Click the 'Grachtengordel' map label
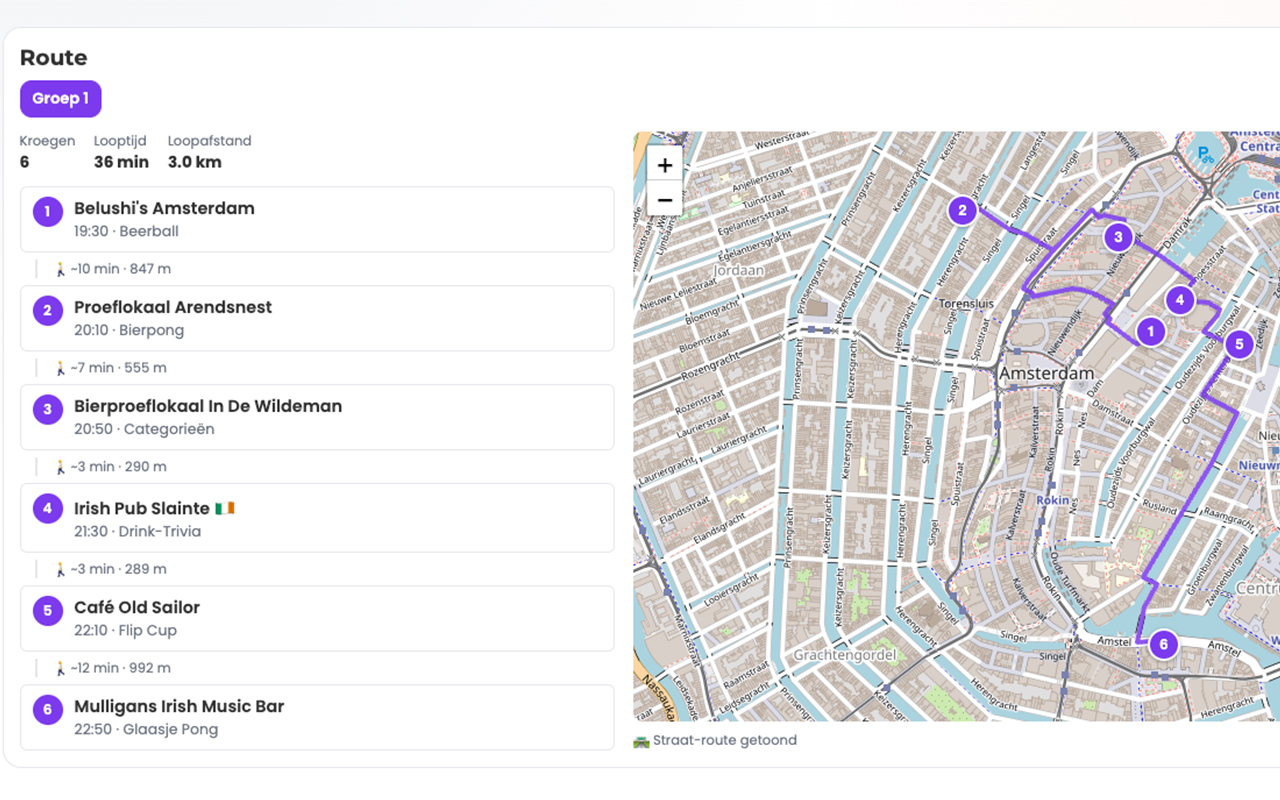Viewport: 1280px width, 800px height. click(x=844, y=655)
